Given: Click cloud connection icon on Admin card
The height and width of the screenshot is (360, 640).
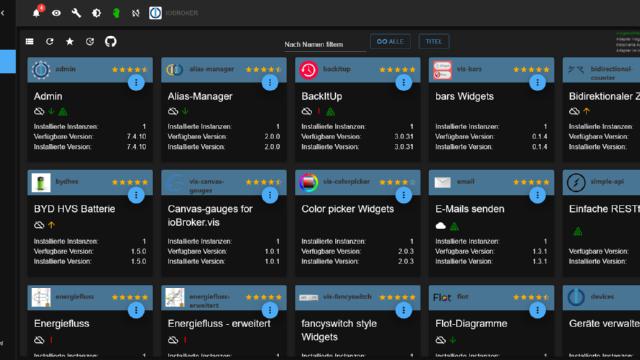Looking at the screenshot, I should (39, 111).
